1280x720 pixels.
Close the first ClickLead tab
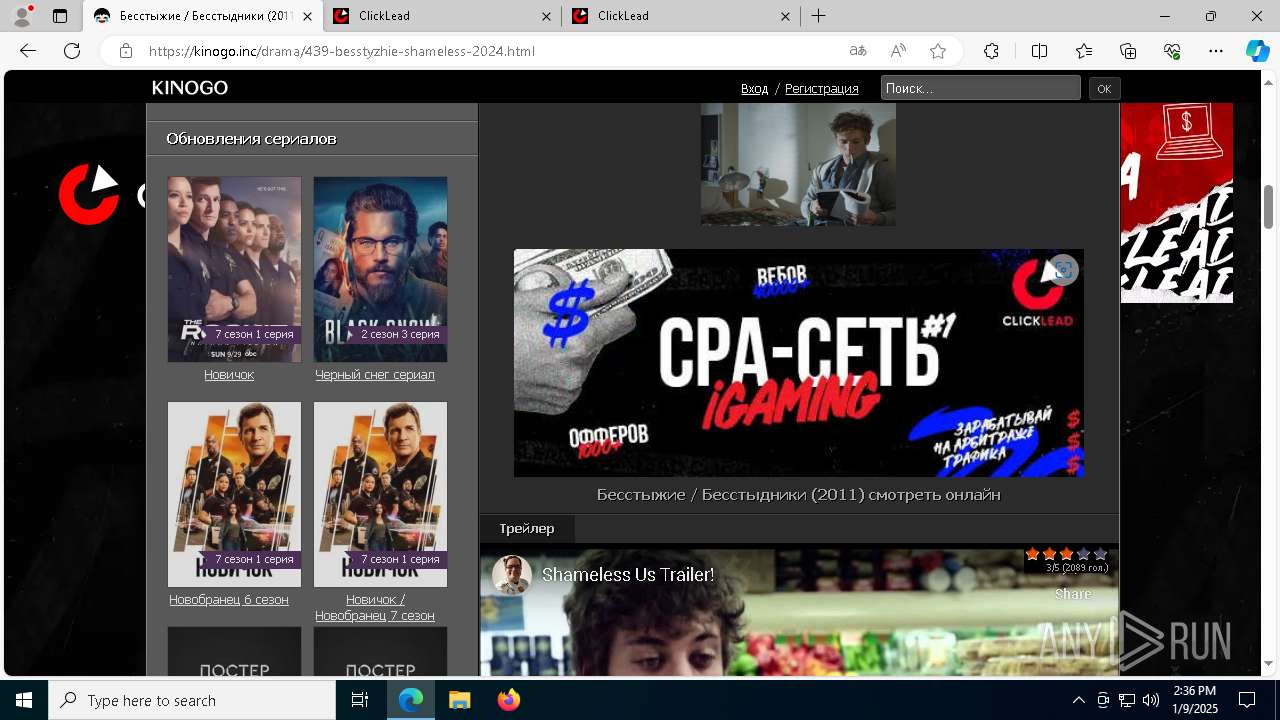pos(547,16)
